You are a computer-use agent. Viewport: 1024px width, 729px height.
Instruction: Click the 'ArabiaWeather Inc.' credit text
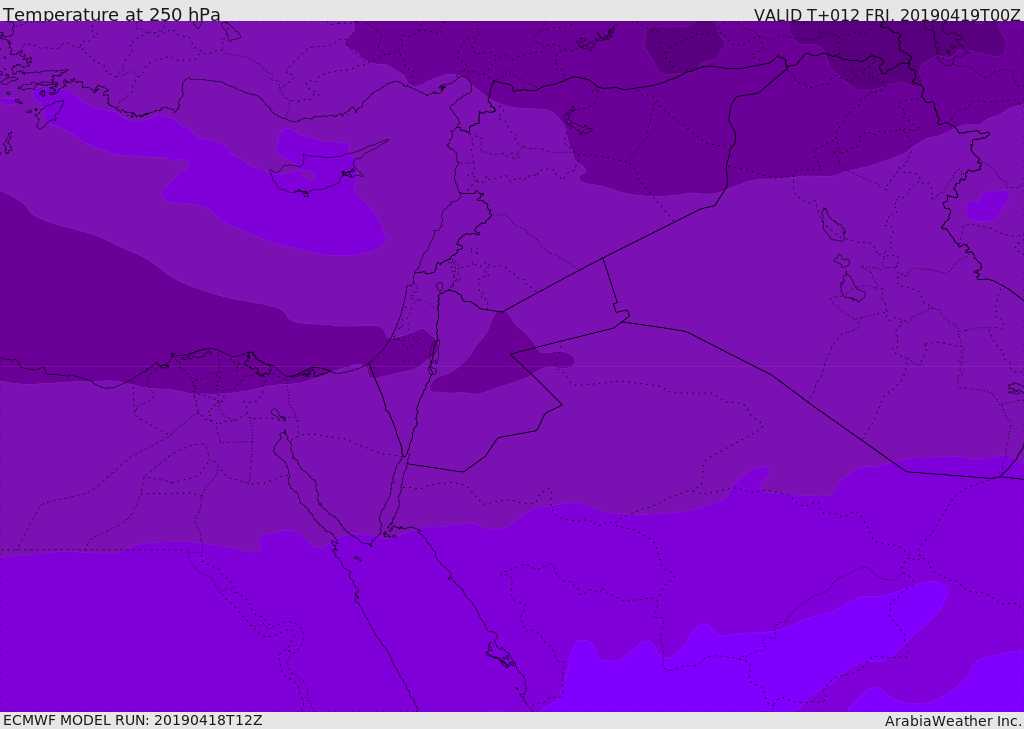(953, 721)
